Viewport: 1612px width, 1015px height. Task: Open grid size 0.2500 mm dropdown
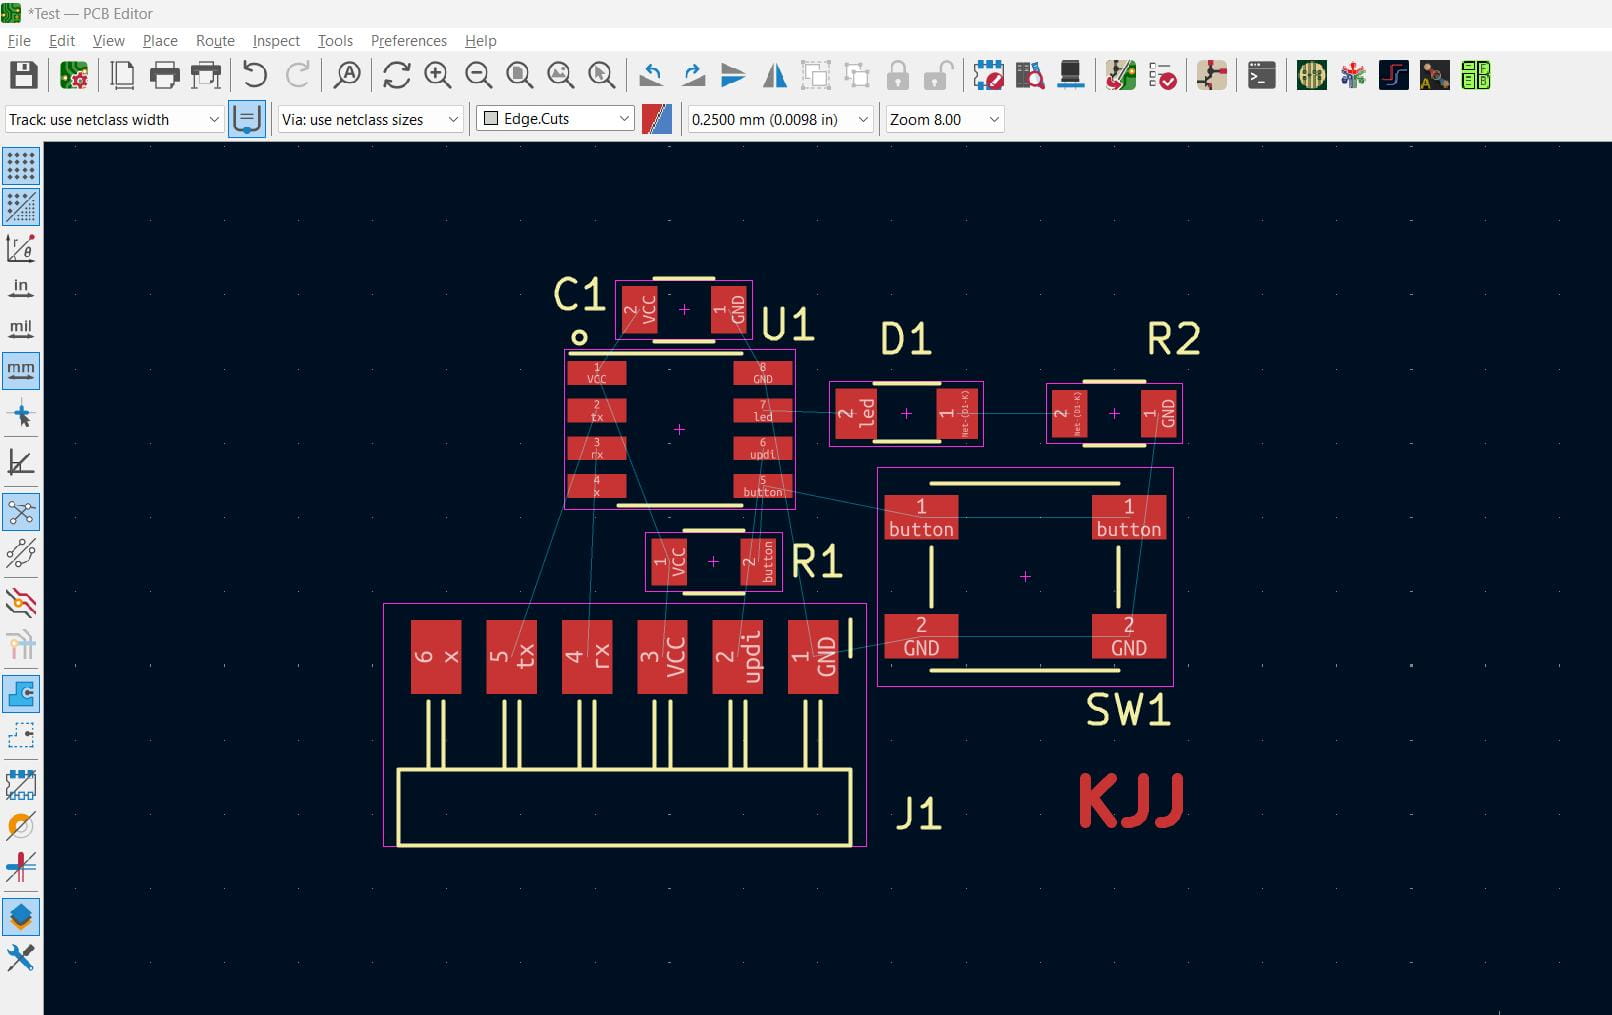click(781, 119)
